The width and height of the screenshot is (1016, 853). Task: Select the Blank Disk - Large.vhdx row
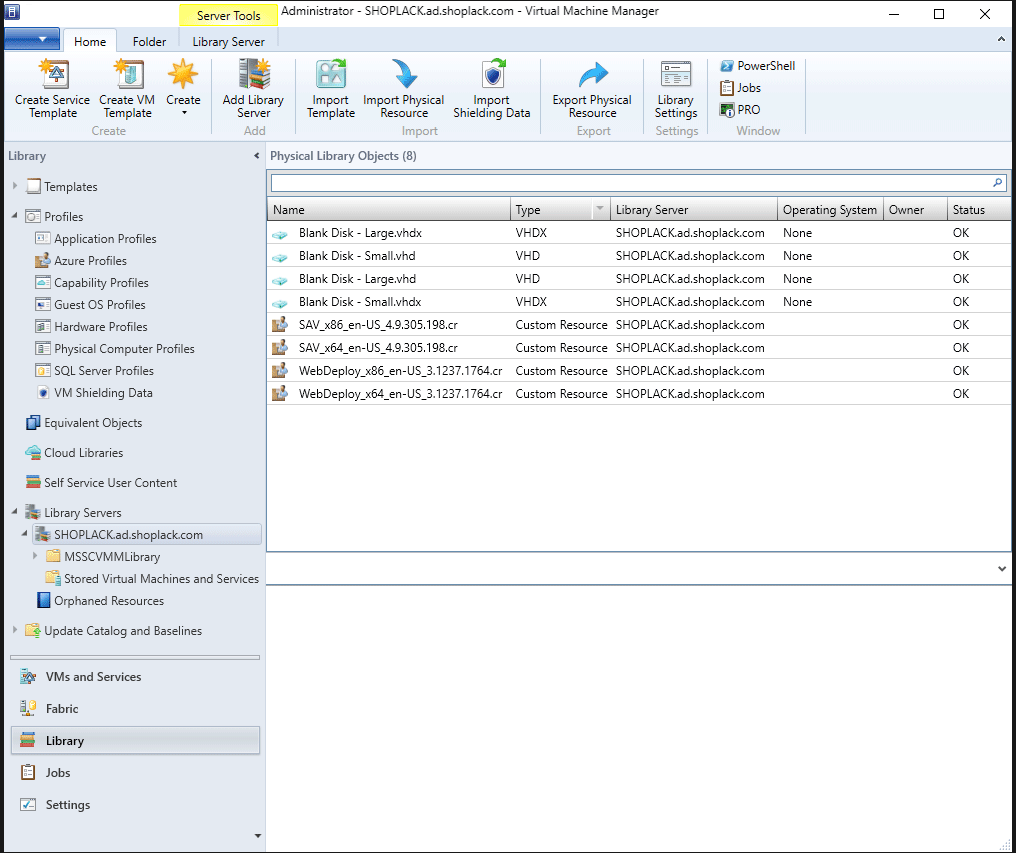(x=638, y=233)
